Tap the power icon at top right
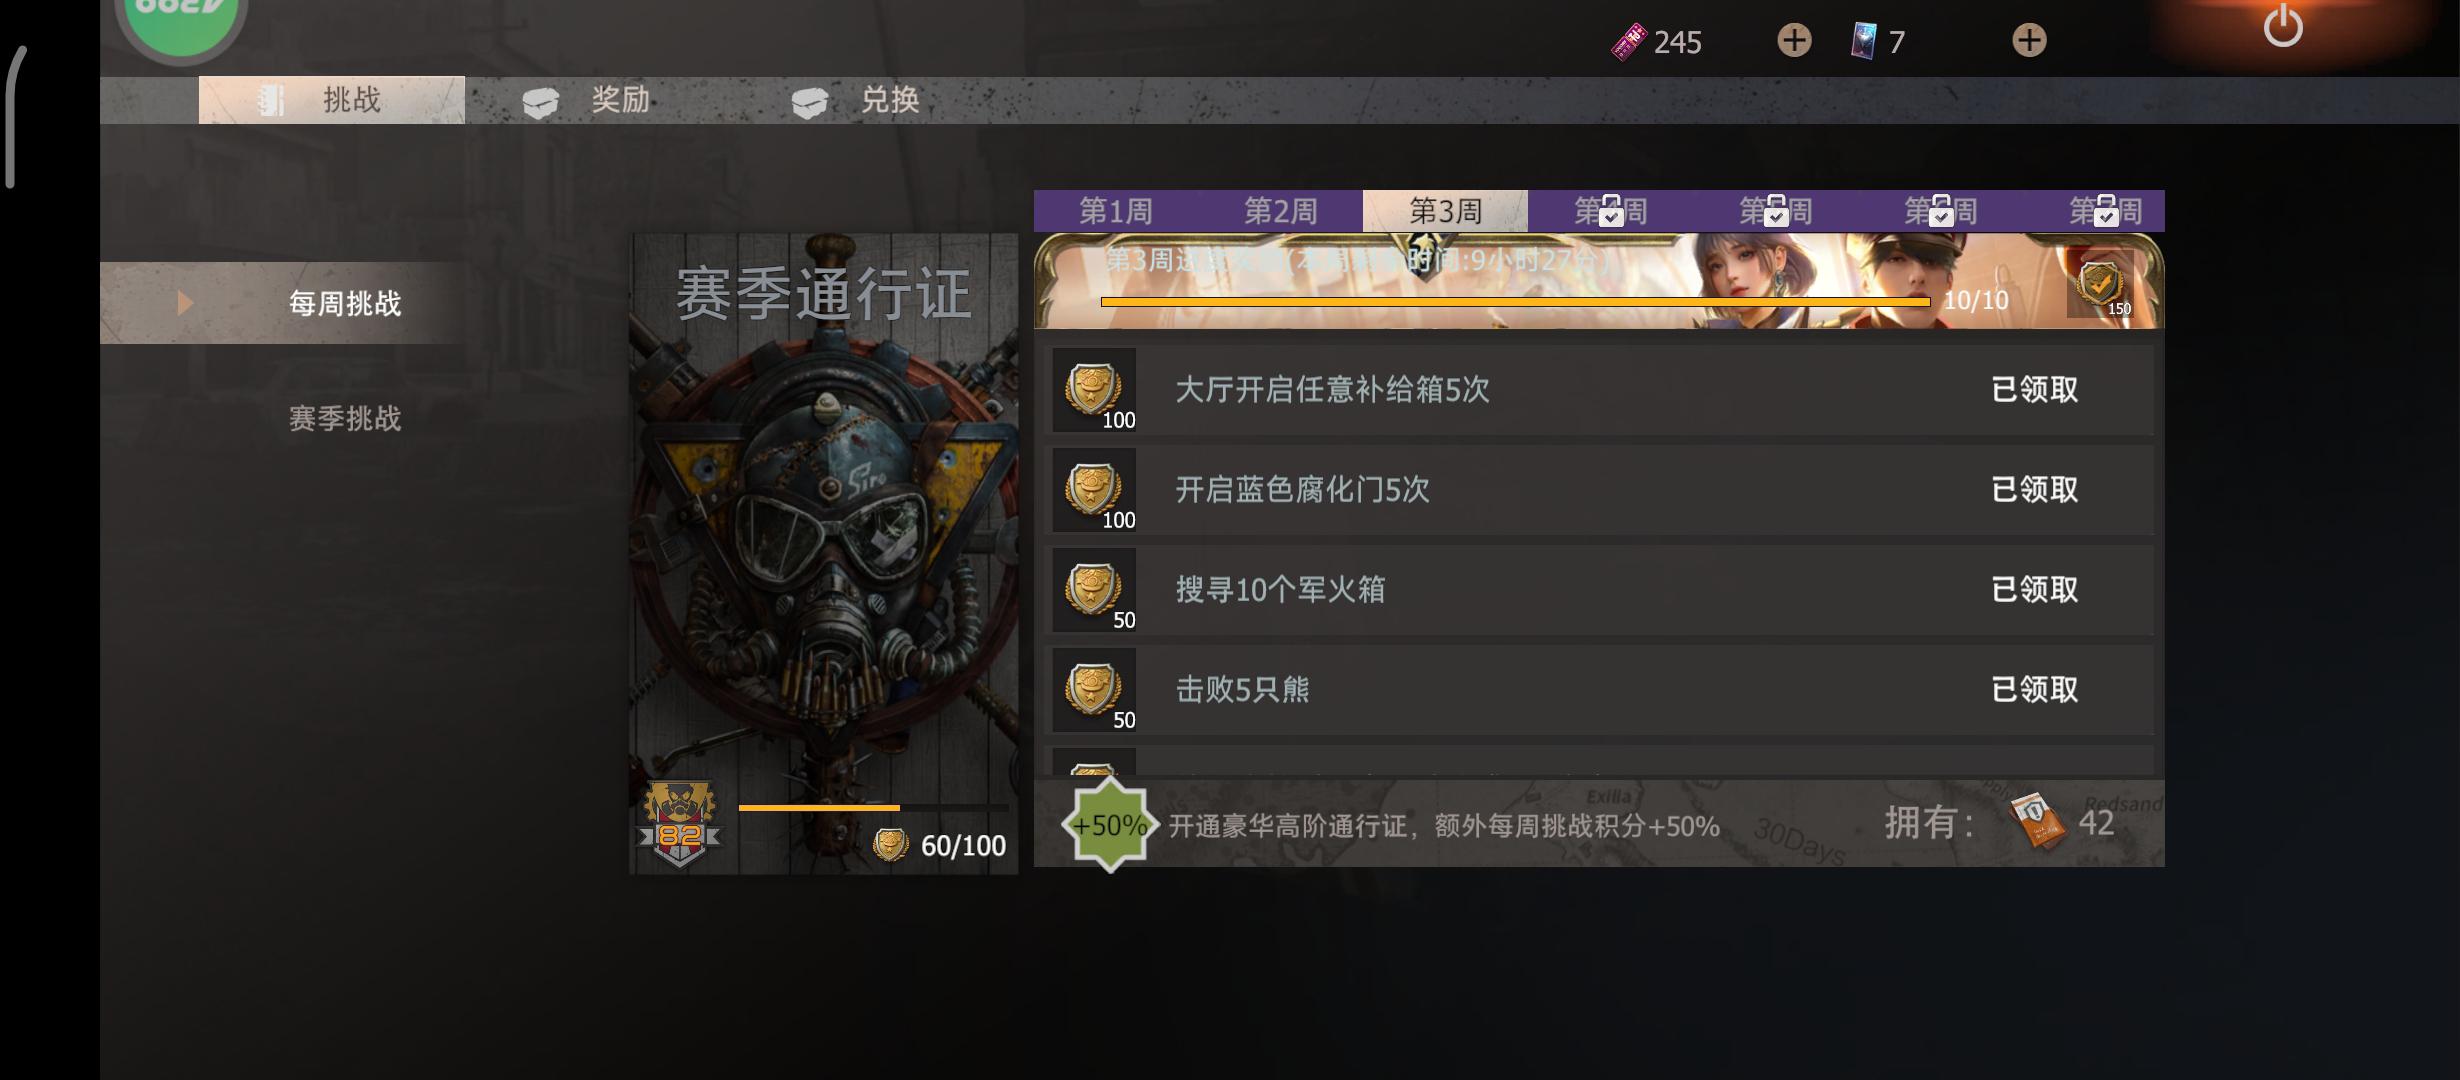 pos(2283,25)
